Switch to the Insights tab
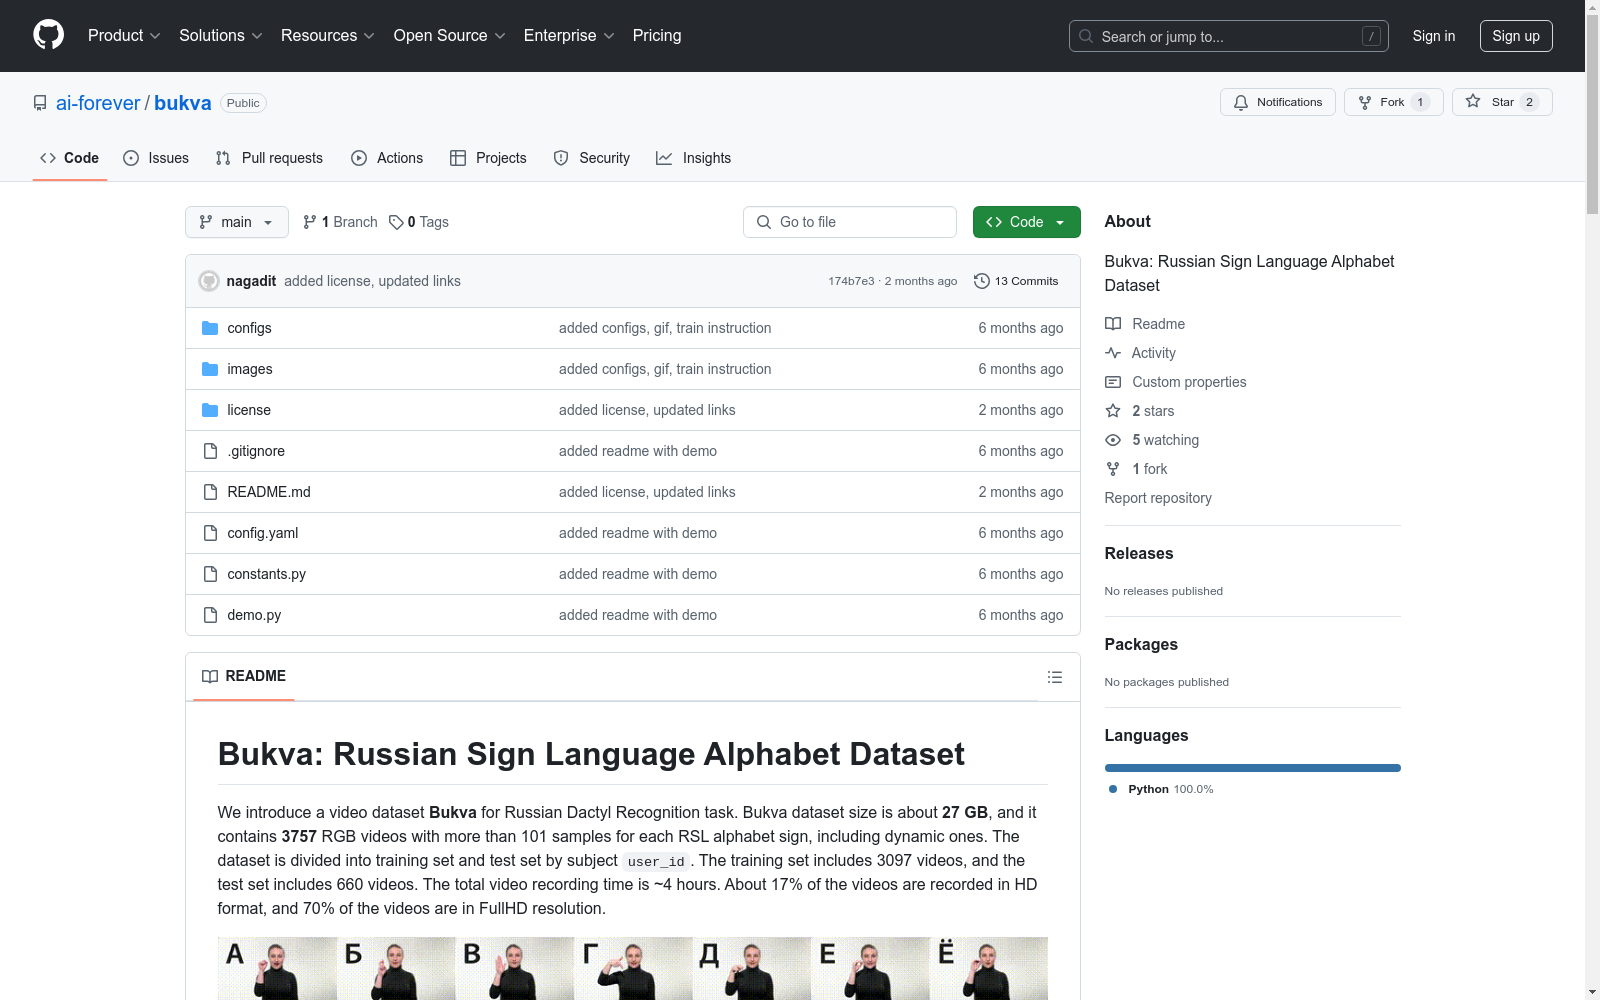This screenshot has width=1600, height=1000. click(693, 158)
